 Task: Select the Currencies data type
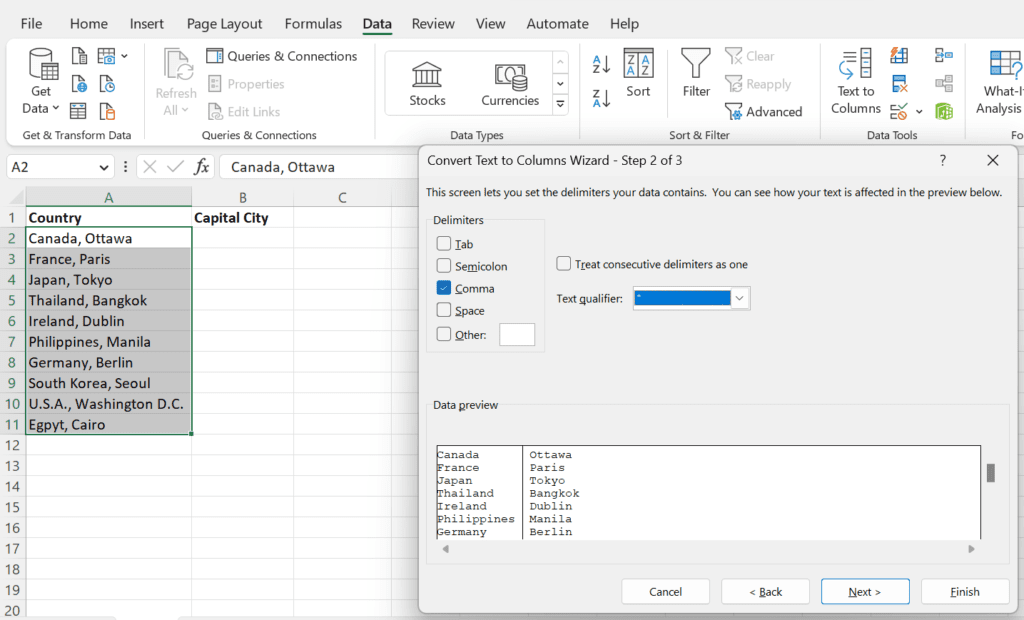click(x=510, y=80)
